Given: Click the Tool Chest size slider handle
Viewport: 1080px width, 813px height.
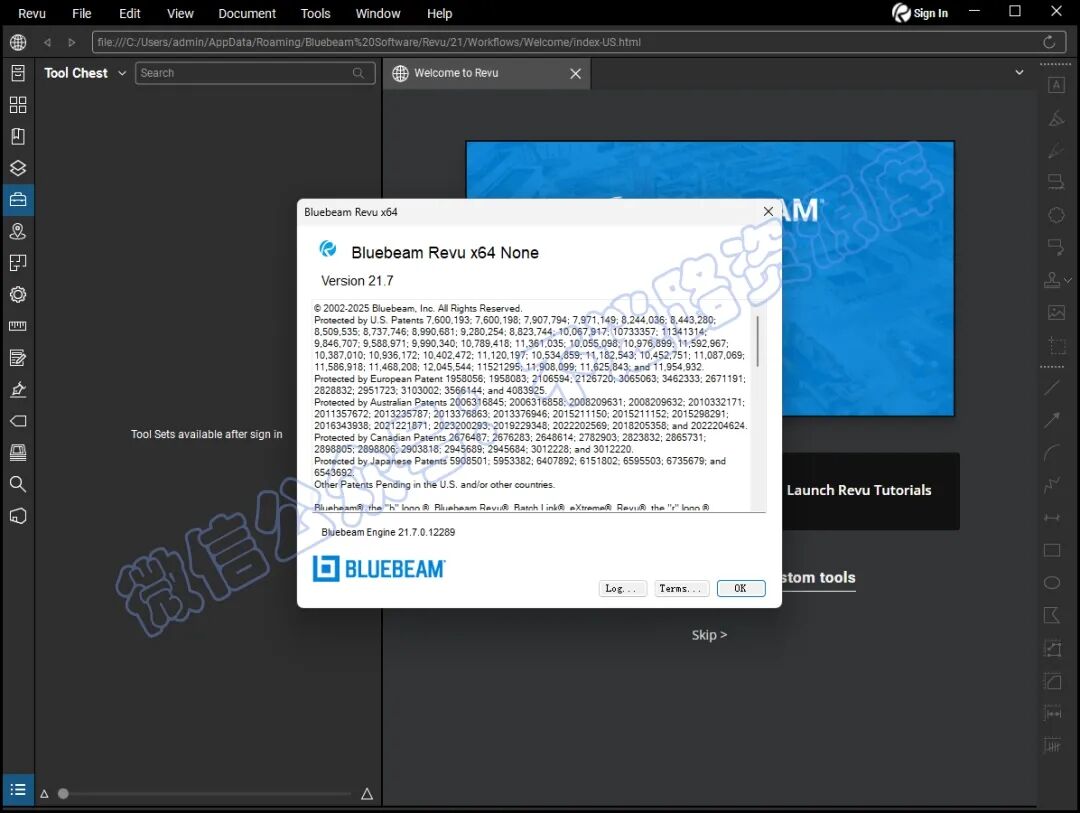Looking at the screenshot, I should [63, 794].
